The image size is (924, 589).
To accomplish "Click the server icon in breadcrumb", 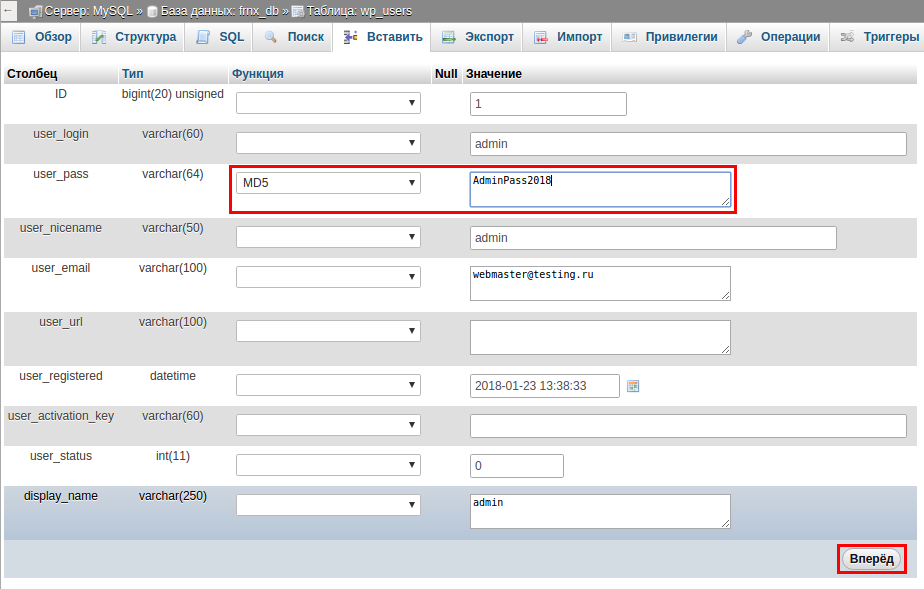I will pos(36,11).
